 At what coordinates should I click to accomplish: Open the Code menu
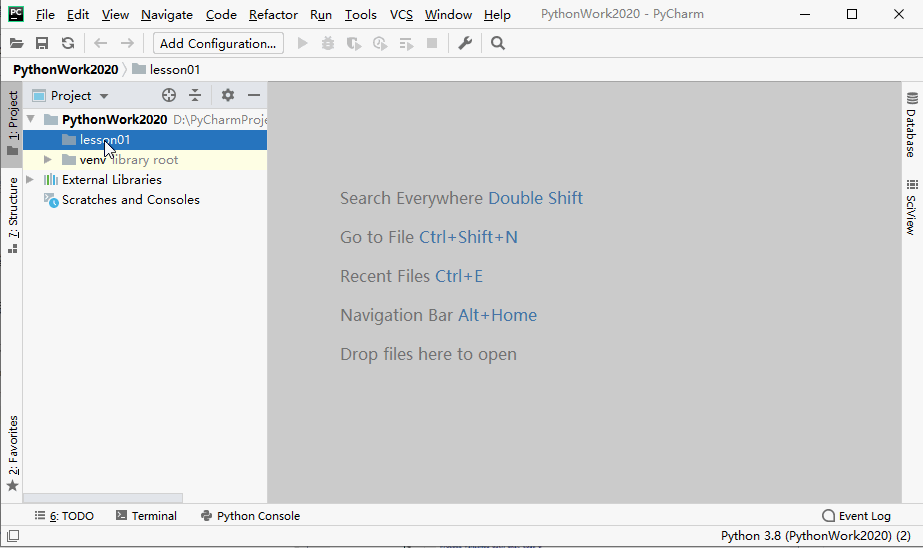pyautogui.click(x=221, y=15)
